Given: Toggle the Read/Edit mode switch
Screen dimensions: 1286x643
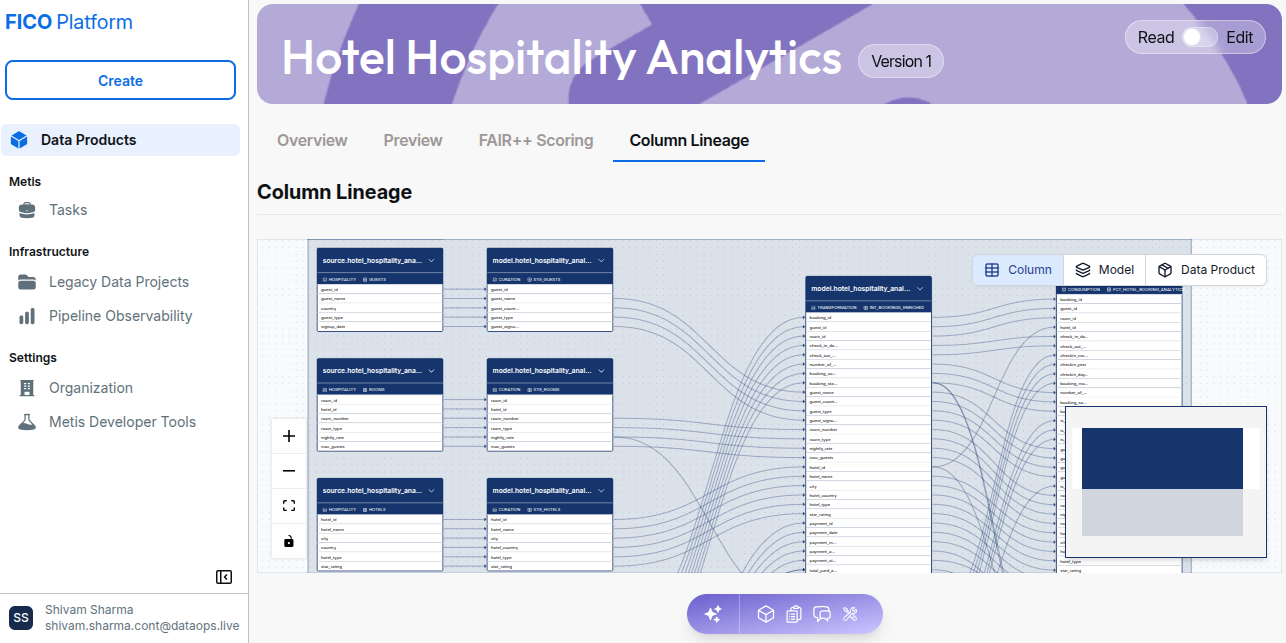Looking at the screenshot, I should coord(1199,37).
